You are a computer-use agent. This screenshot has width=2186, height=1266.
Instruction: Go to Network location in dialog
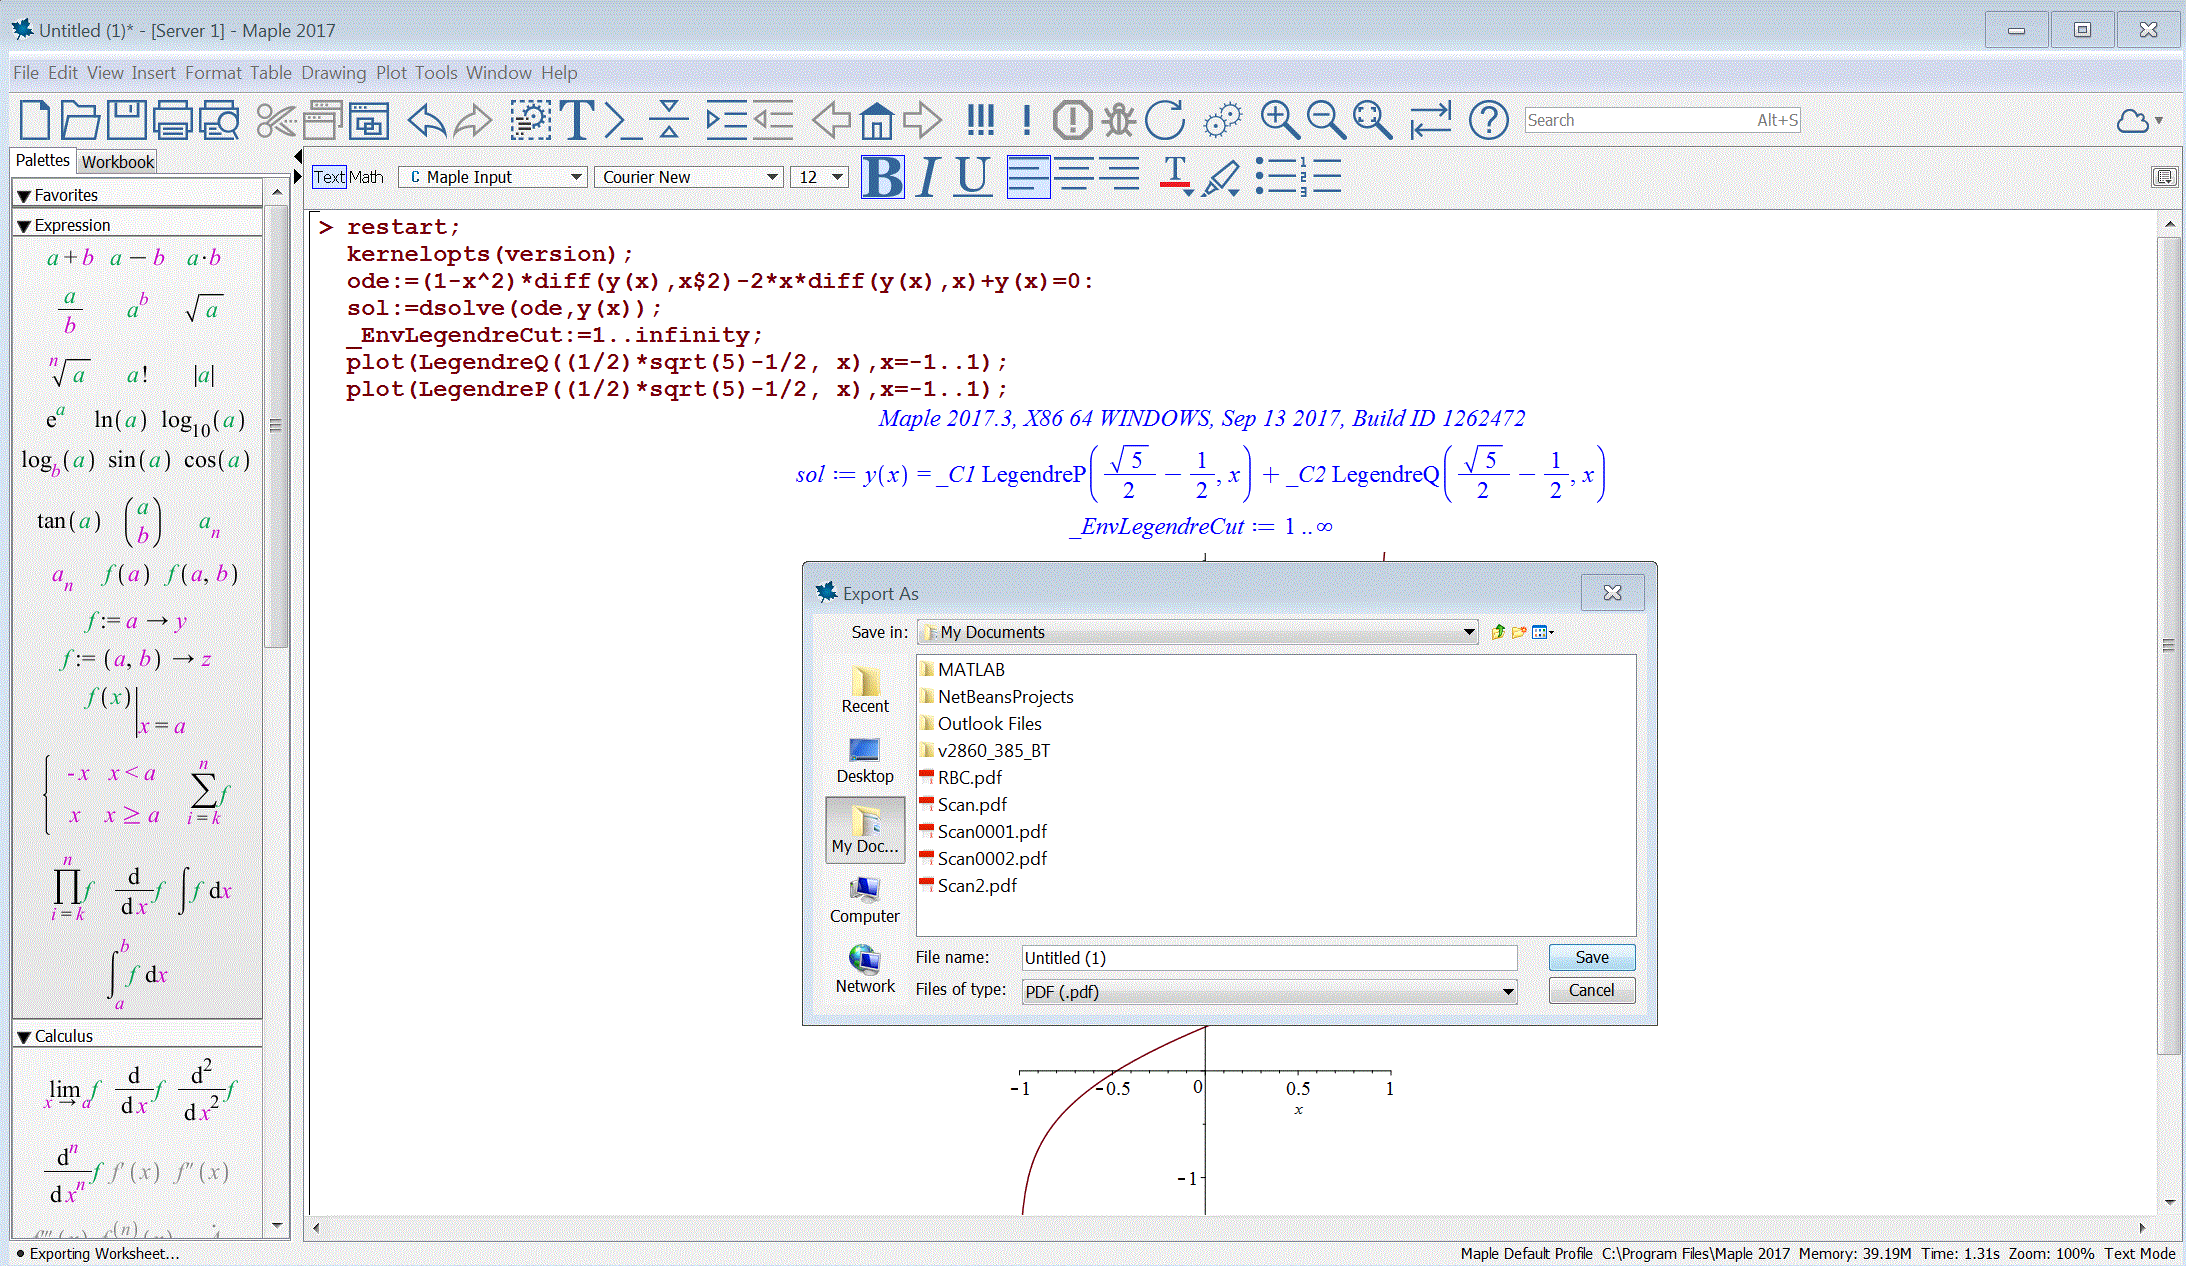pyautogui.click(x=865, y=970)
